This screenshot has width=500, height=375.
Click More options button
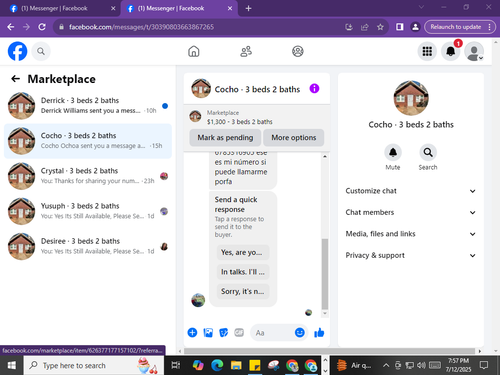coord(294,138)
